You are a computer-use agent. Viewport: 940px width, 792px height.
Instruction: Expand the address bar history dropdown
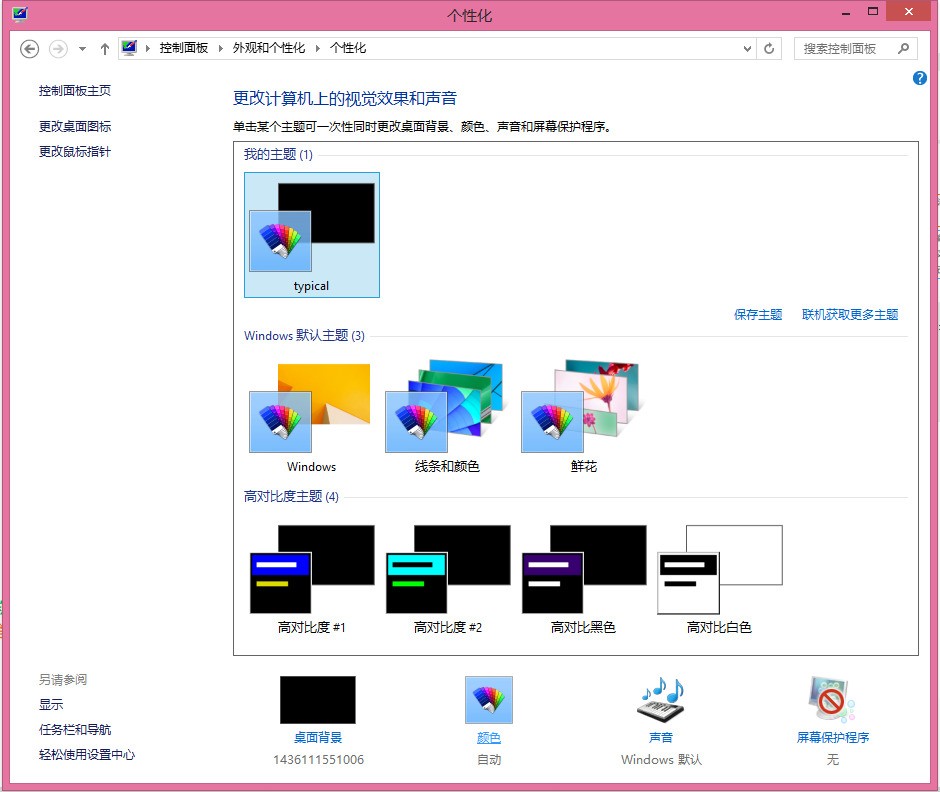pyautogui.click(x=748, y=48)
